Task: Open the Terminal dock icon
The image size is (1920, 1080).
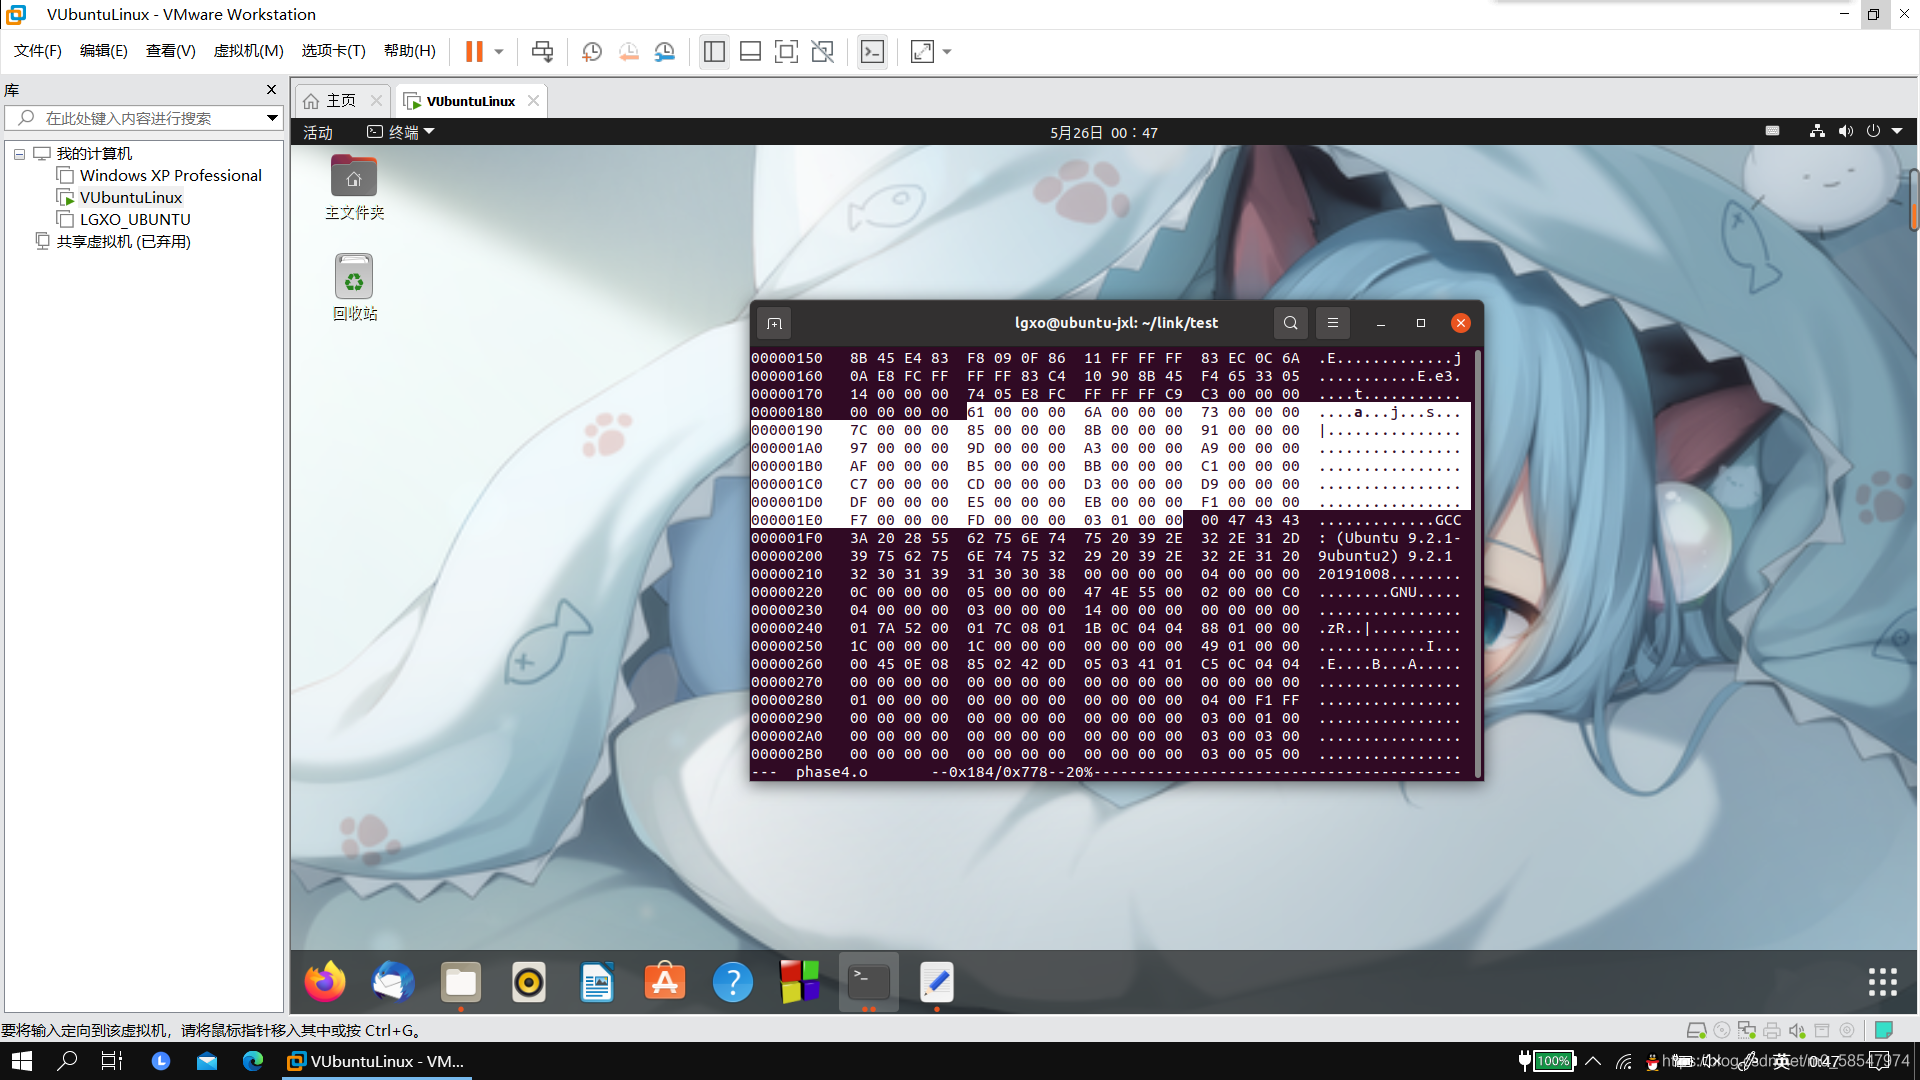Action: coord(869,982)
